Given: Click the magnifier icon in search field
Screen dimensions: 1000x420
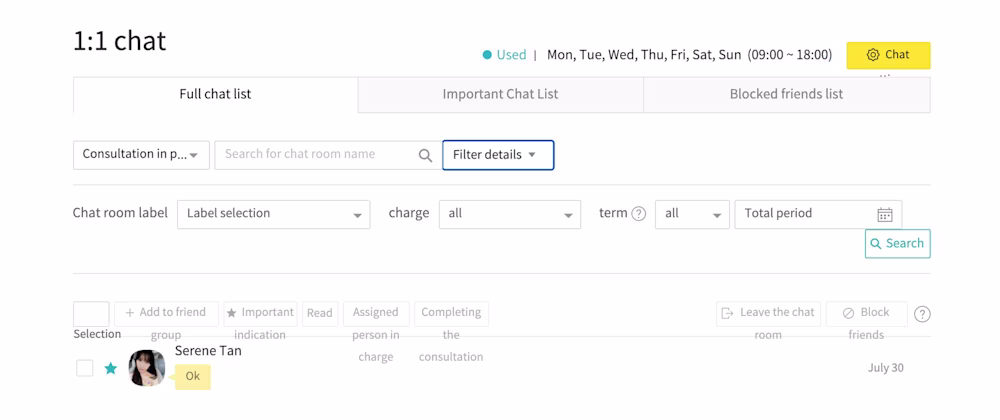Looking at the screenshot, I should coord(425,156).
